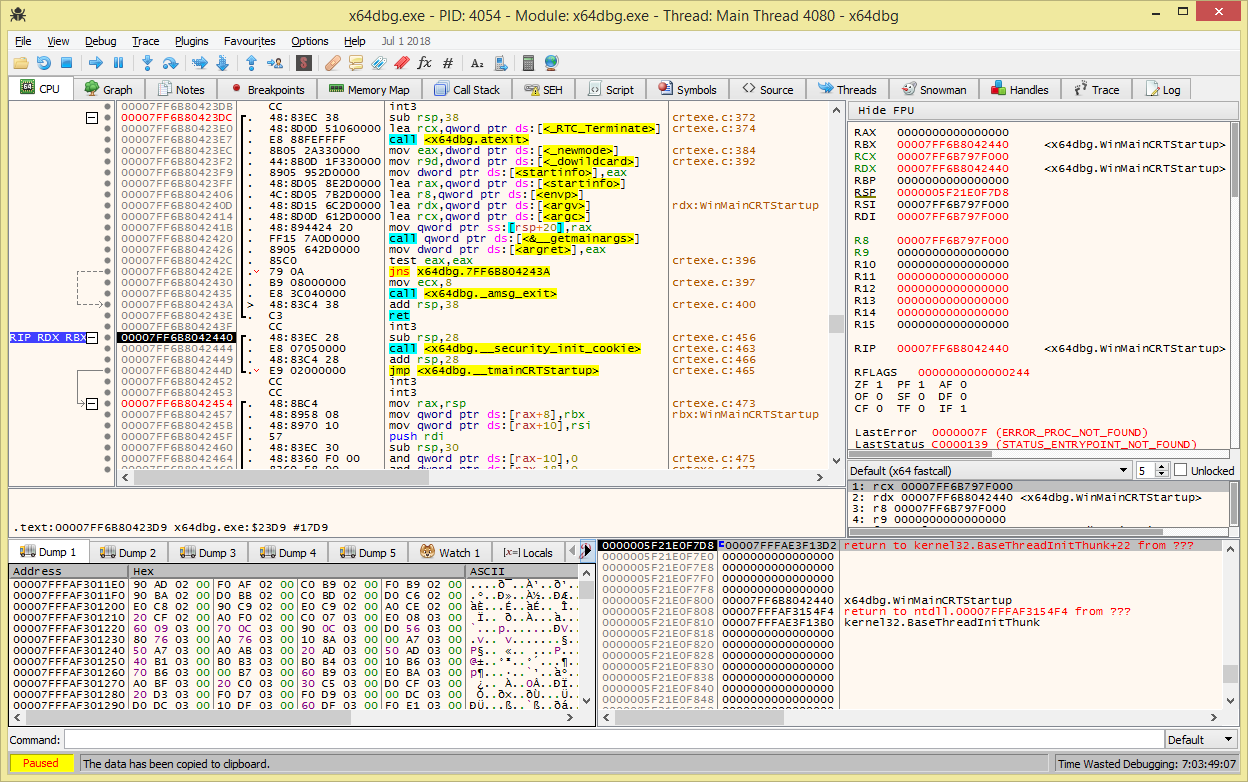1248x782 pixels.
Task: Run the debuggee
Action: tap(97, 62)
